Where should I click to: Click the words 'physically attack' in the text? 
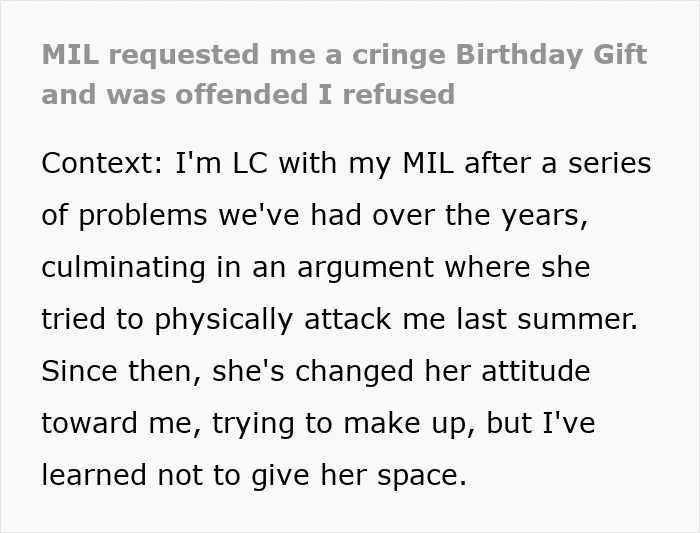[x=273, y=320]
